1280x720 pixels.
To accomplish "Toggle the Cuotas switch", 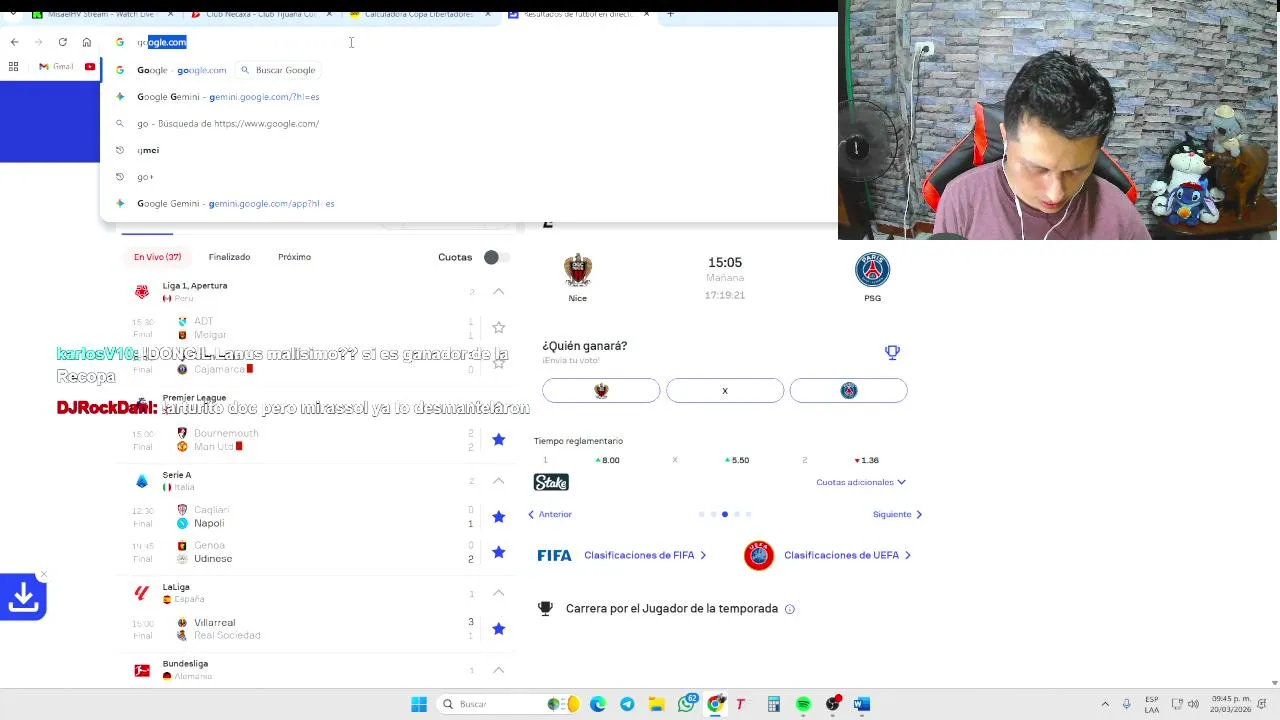I will [x=496, y=257].
